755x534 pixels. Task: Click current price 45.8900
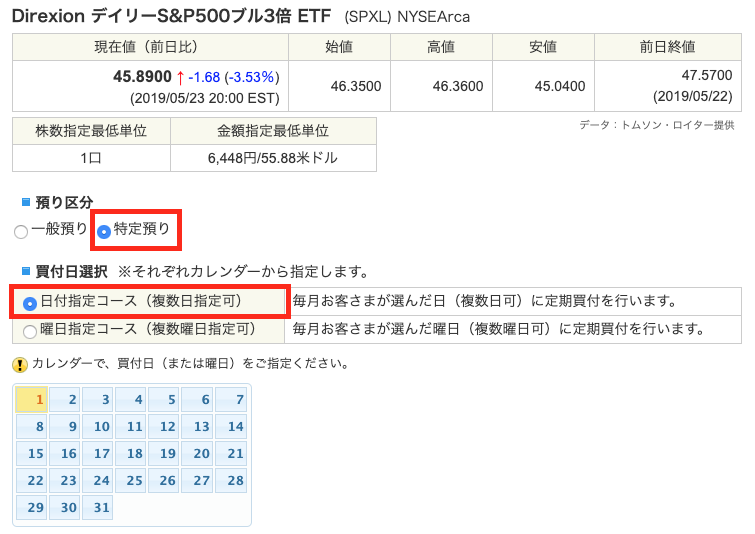[142, 77]
